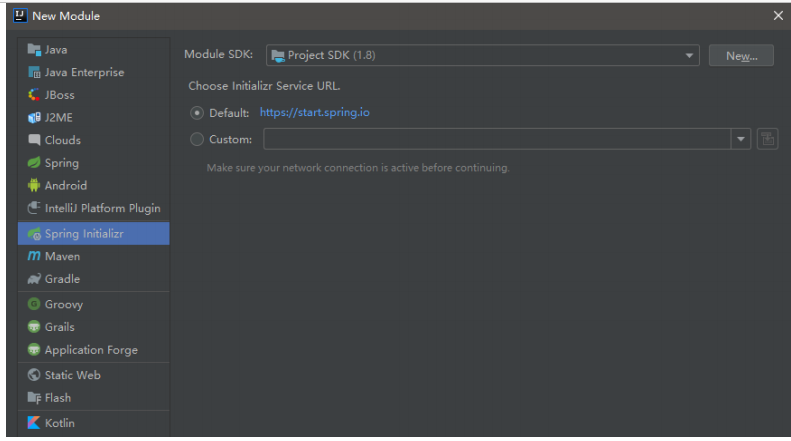Select the Groovy list entry
Image resolution: width=791 pixels, height=441 pixels.
click(93, 304)
